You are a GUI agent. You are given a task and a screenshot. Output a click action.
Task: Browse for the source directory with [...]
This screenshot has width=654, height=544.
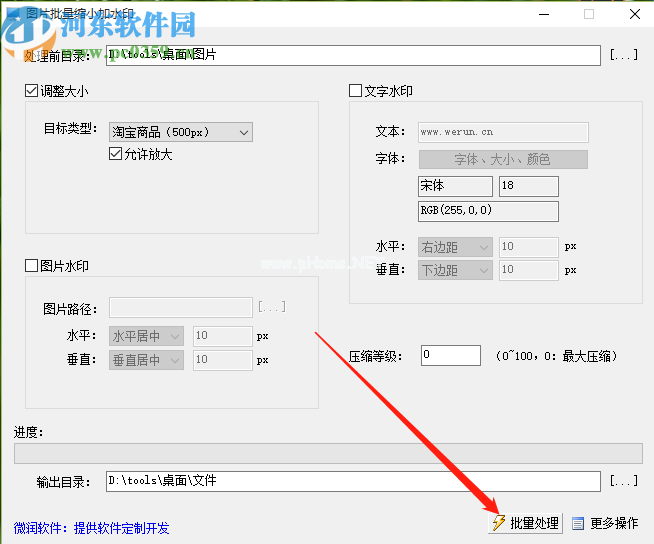(623, 56)
